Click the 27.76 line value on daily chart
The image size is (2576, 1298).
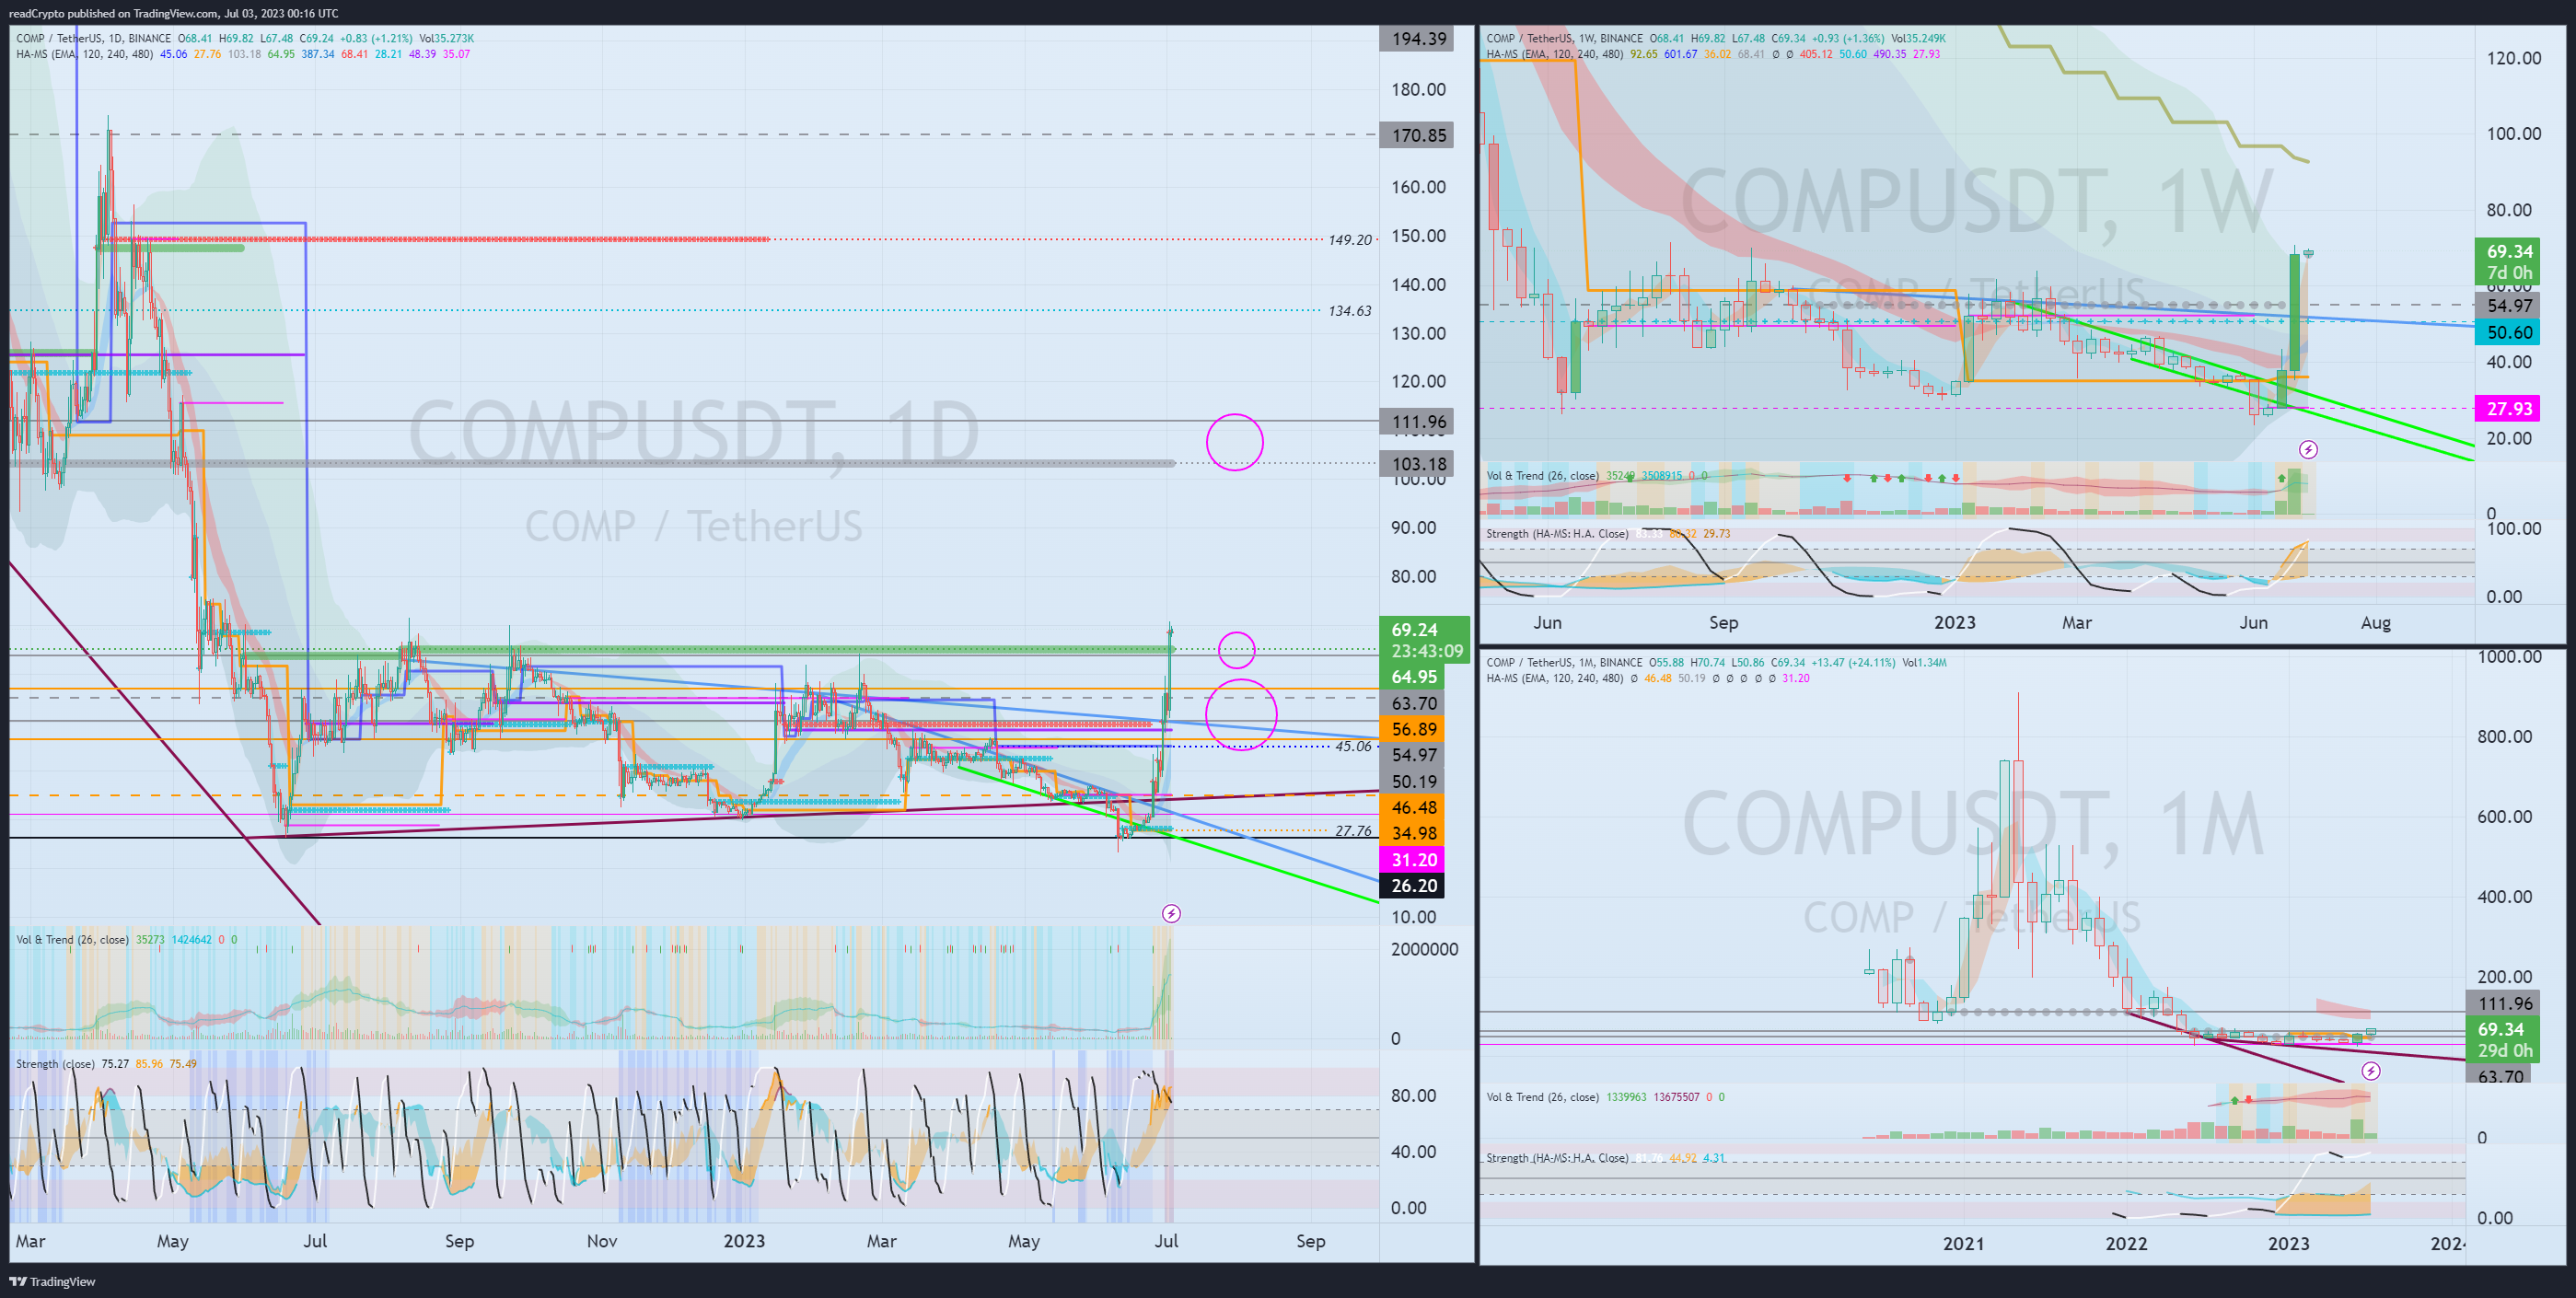(1353, 830)
